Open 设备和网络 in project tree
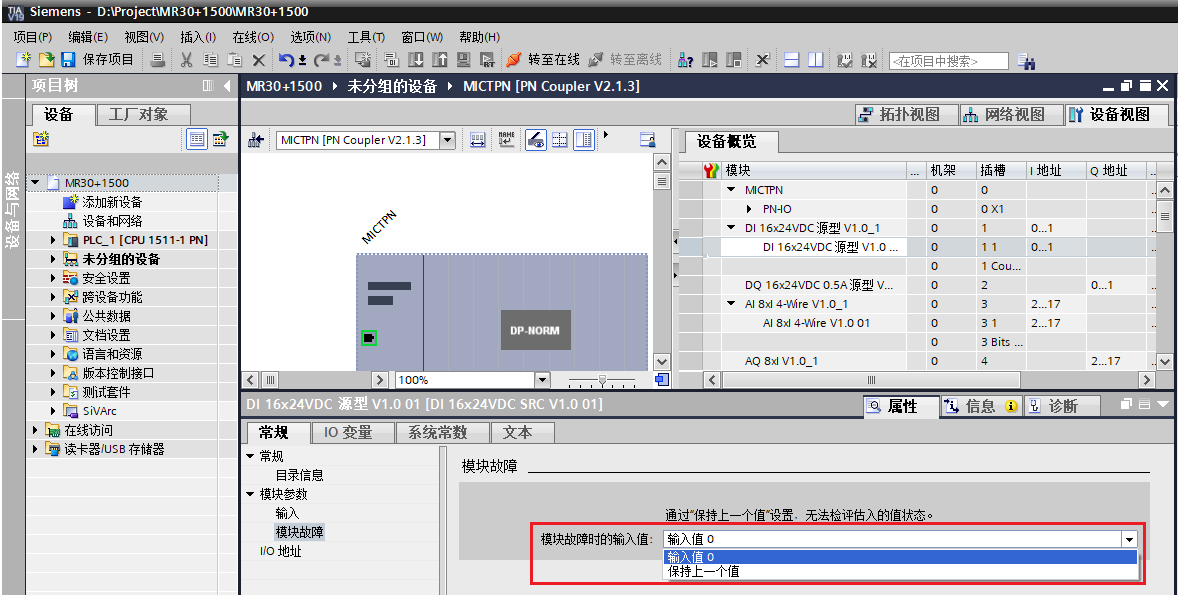The image size is (1178, 595). pos(111,221)
